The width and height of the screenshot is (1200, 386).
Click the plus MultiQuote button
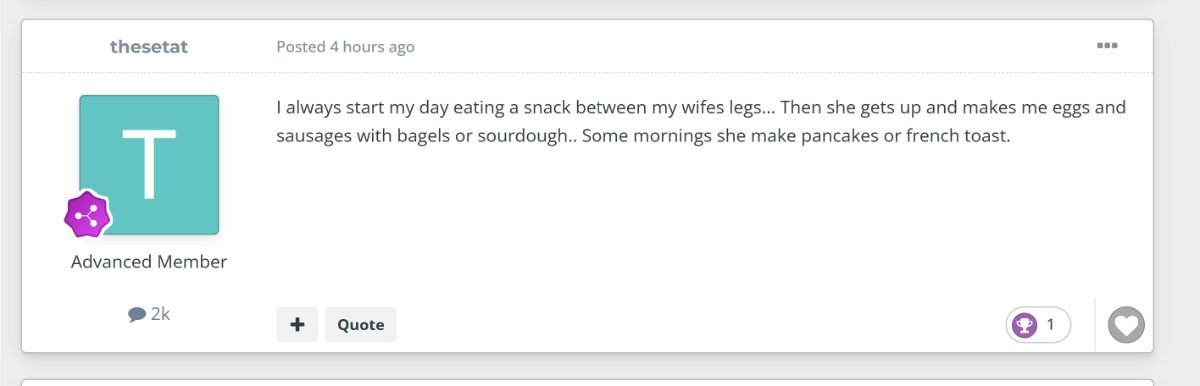tap(297, 325)
